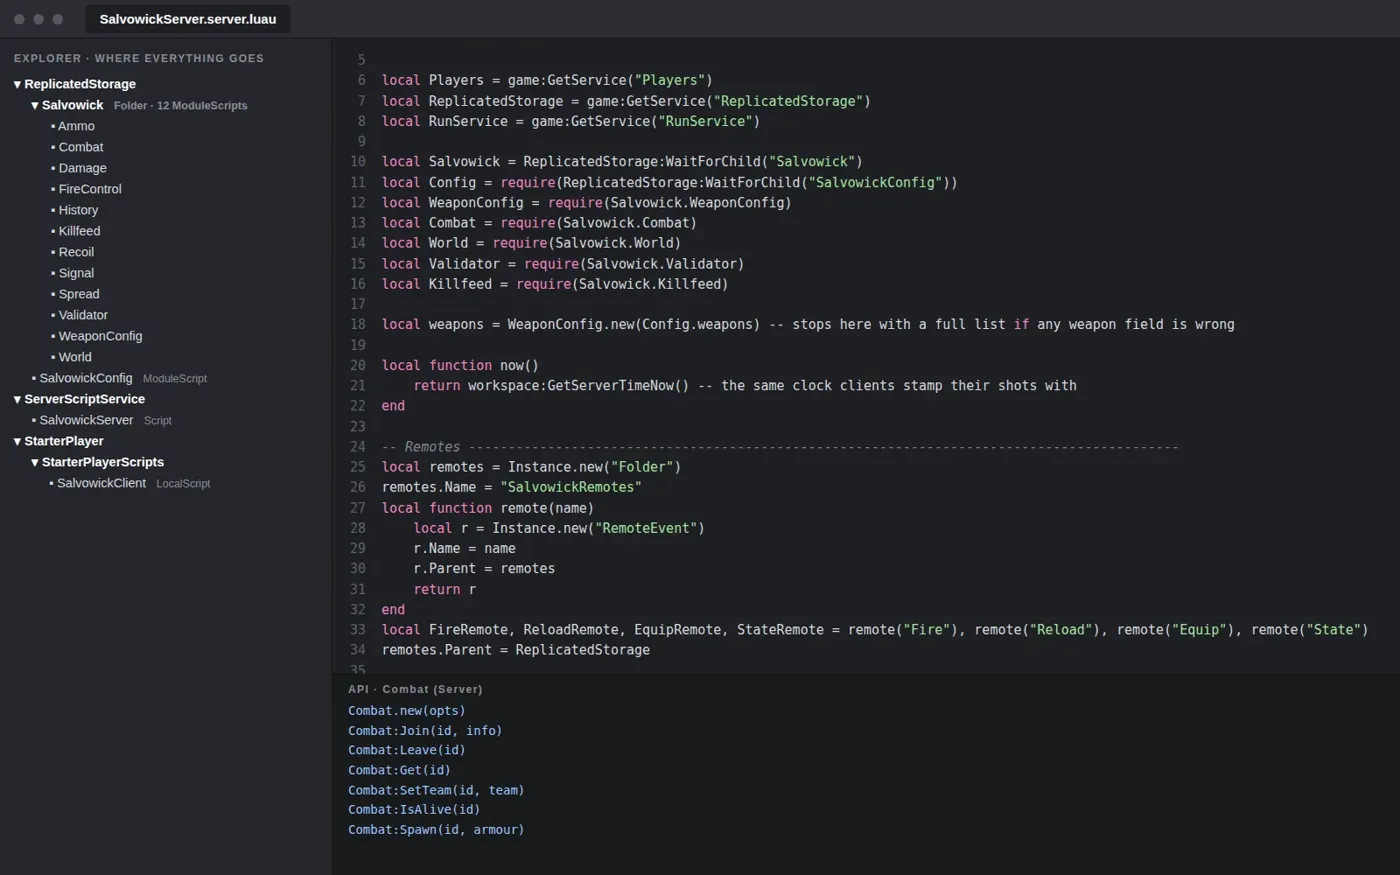Click Combat.new(opts) in the API panel

click(x=406, y=711)
